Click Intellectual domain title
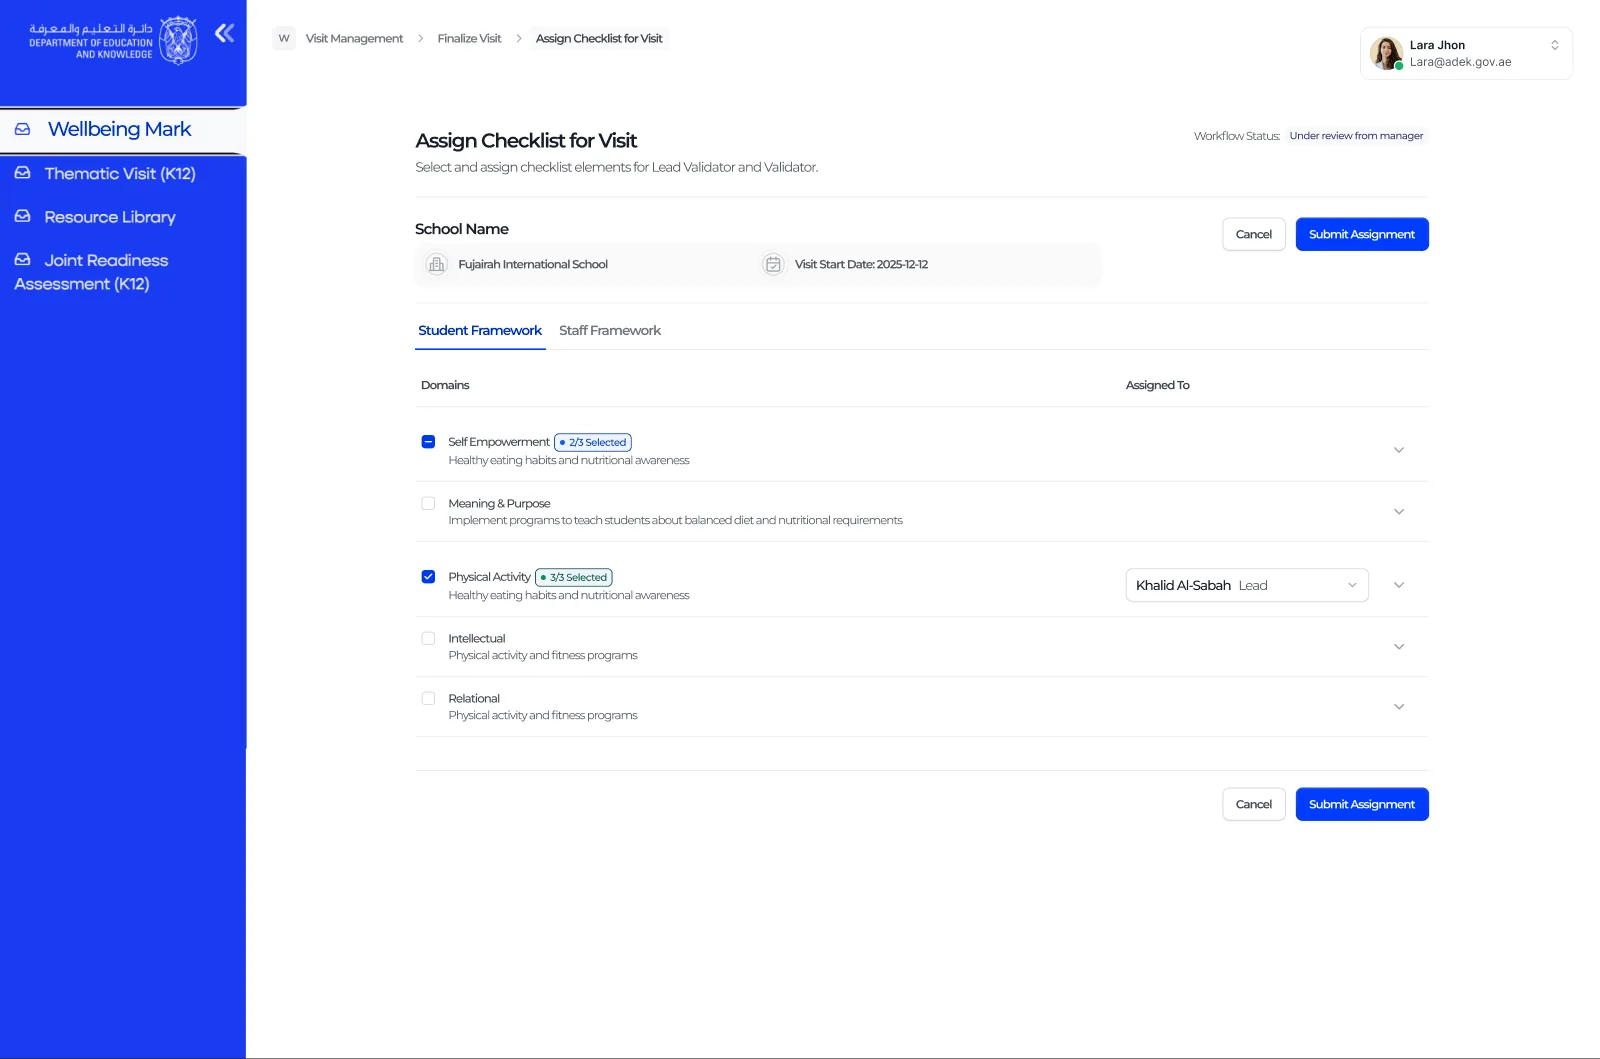The image size is (1600, 1059). tap(477, 638)
